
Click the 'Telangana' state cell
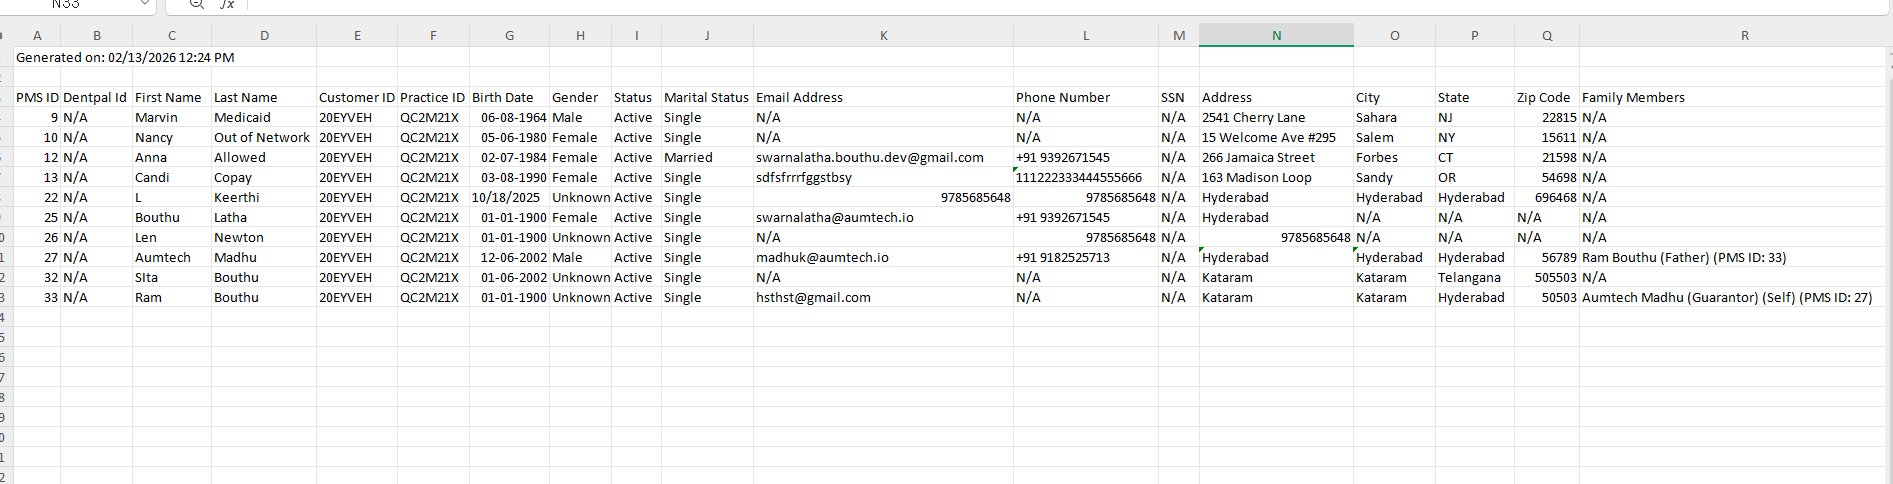(1469, 278)
